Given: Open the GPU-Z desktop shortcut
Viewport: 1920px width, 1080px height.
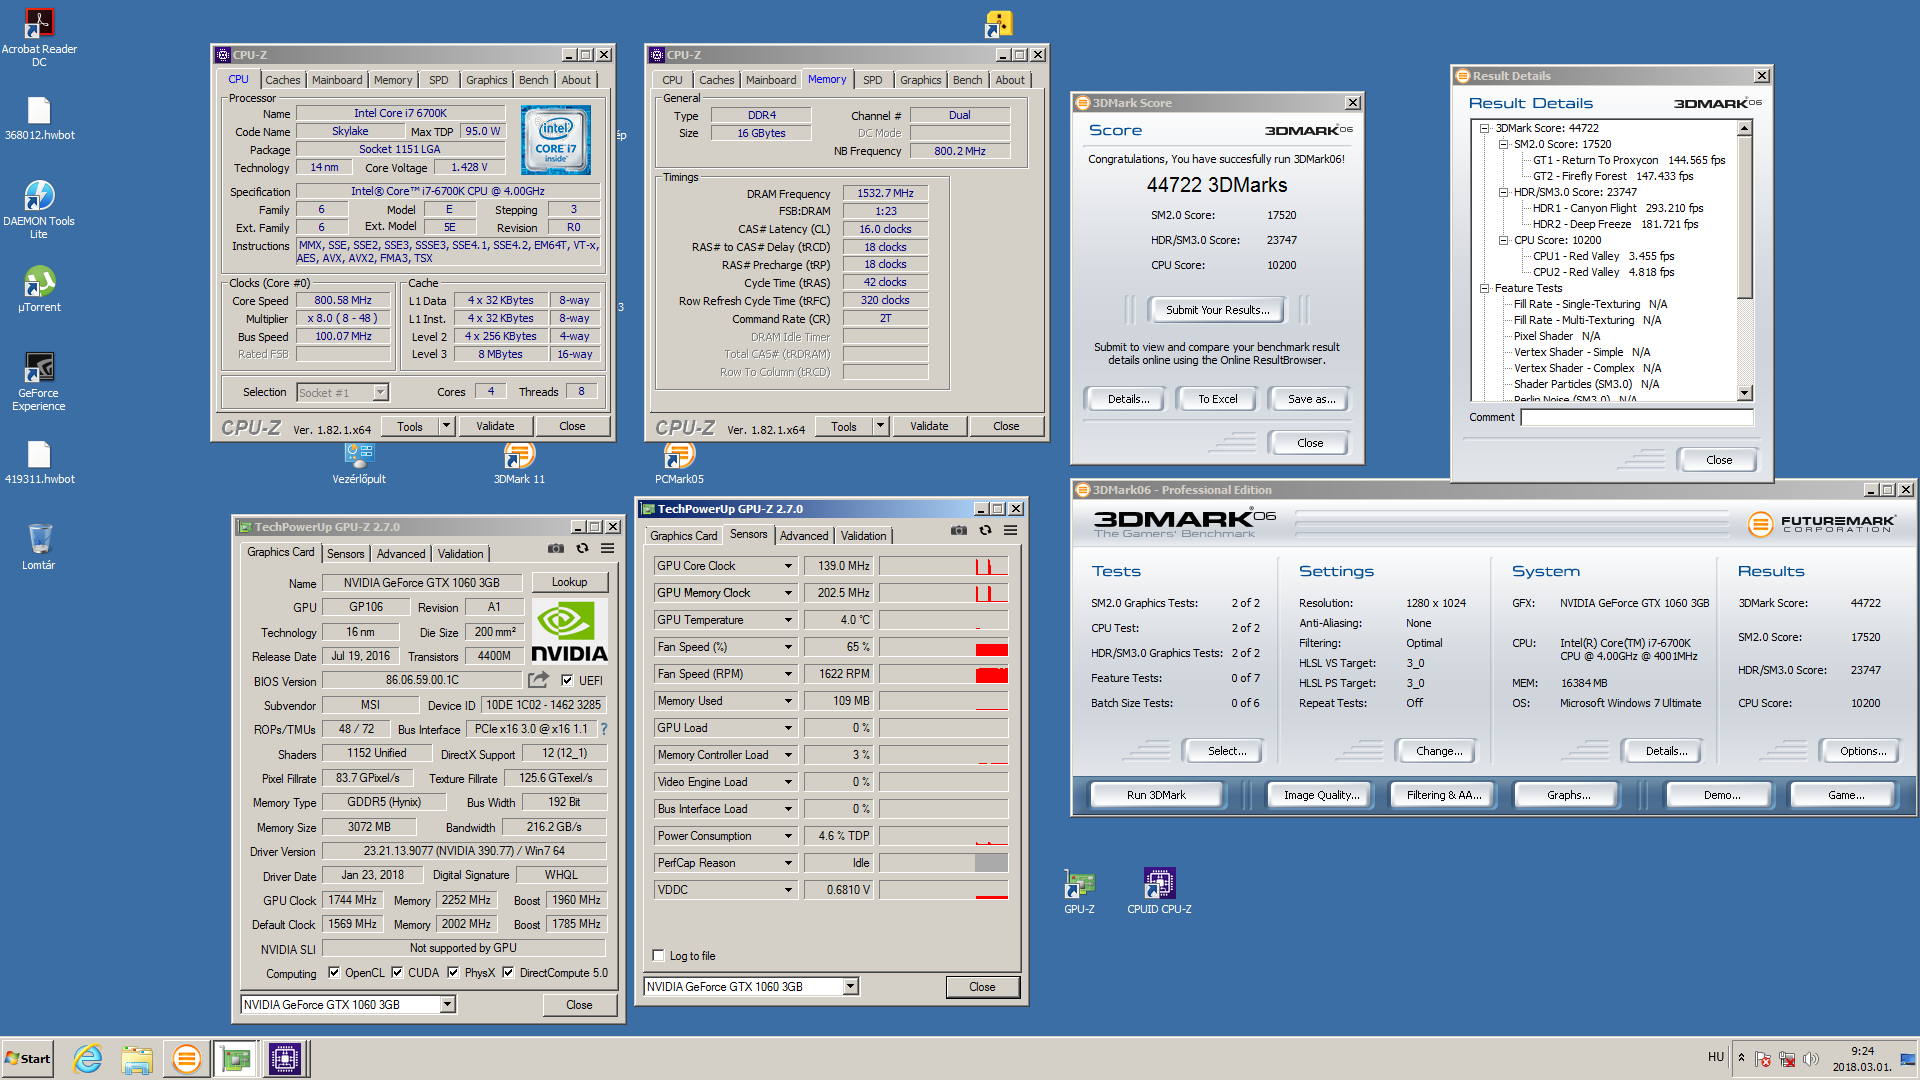Looking at the screenshot, I should tap(1079, 892).
